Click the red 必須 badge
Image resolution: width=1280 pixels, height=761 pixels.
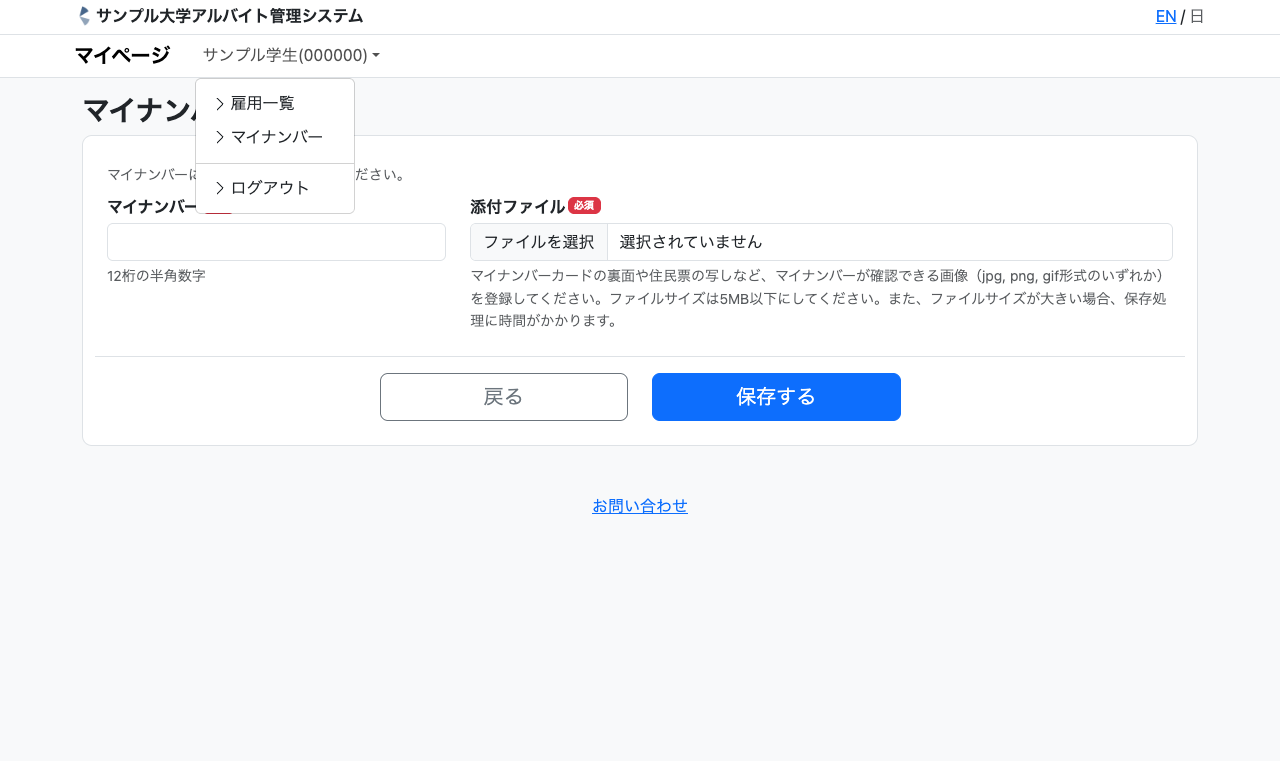click(x=584, y=206)
